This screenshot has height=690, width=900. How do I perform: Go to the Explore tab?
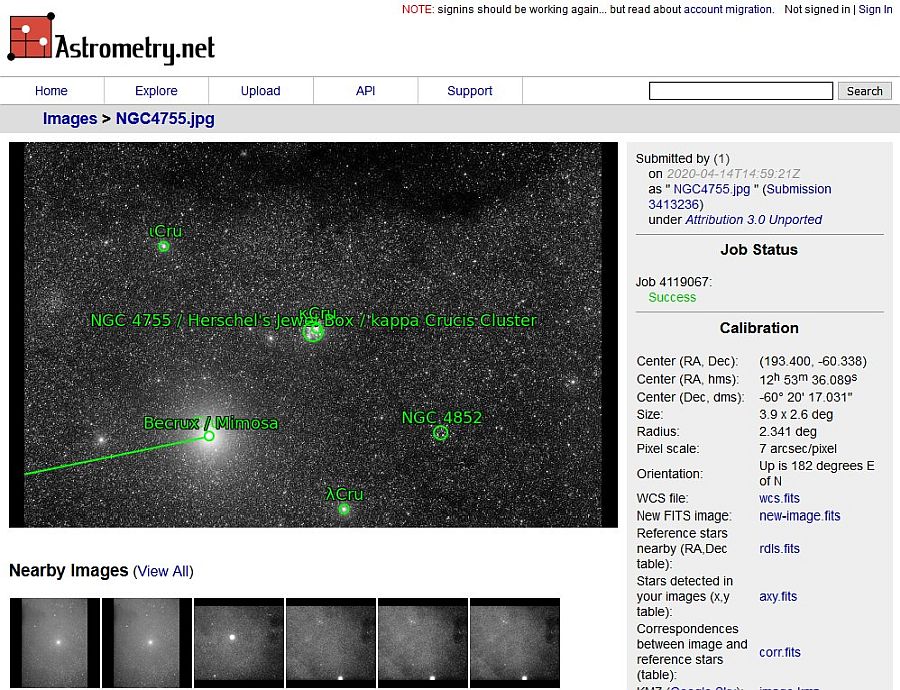(x=156, y=91)
